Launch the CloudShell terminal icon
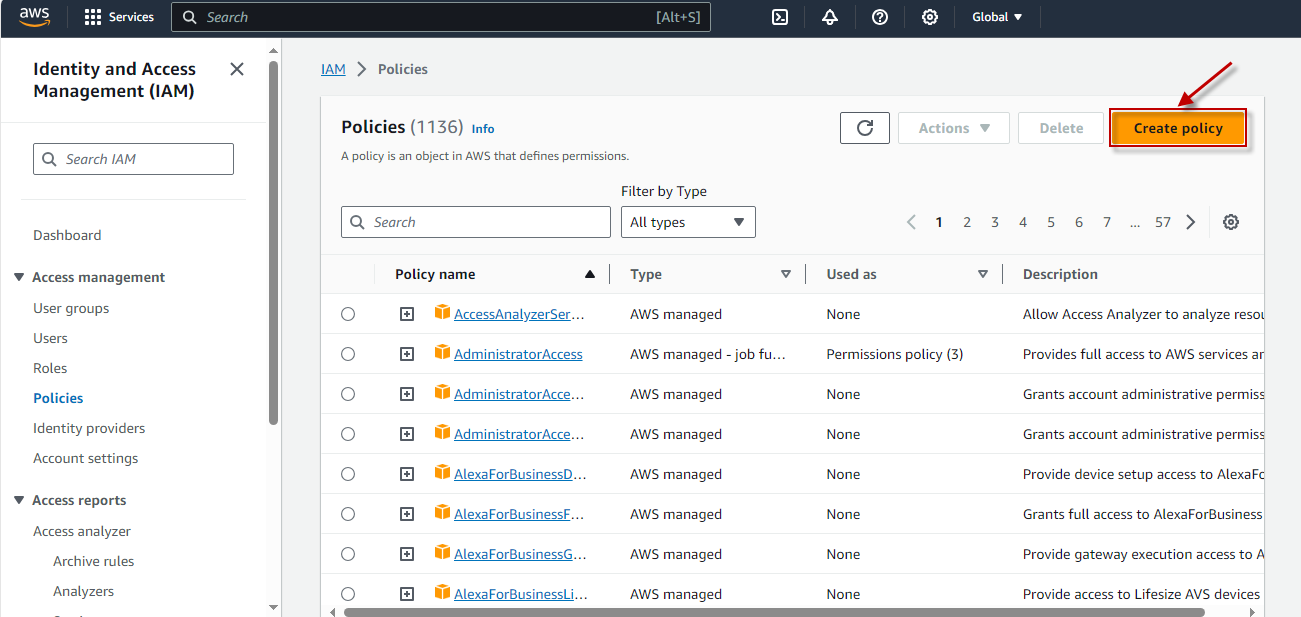The height and width of the screenshot is (617, 1301). click(x=780, y=17)
